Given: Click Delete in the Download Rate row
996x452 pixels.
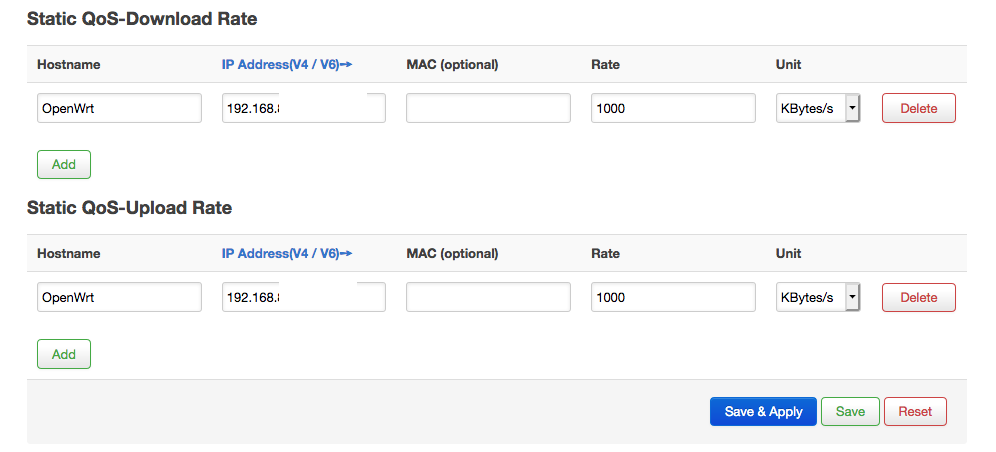Looking at the screenshot, I should coord(918,108).
